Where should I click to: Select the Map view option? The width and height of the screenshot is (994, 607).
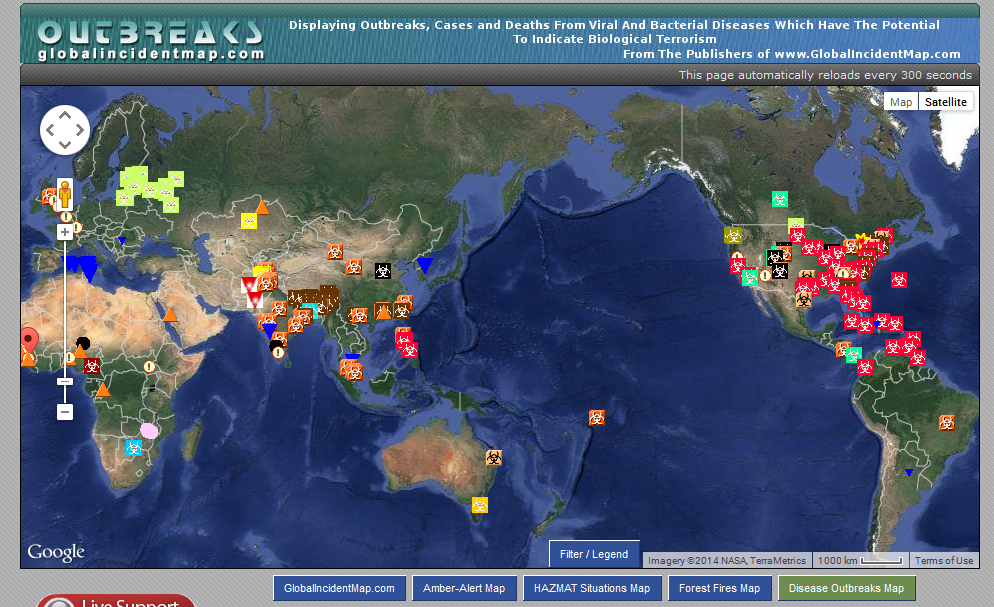click(x=900, y=101)
